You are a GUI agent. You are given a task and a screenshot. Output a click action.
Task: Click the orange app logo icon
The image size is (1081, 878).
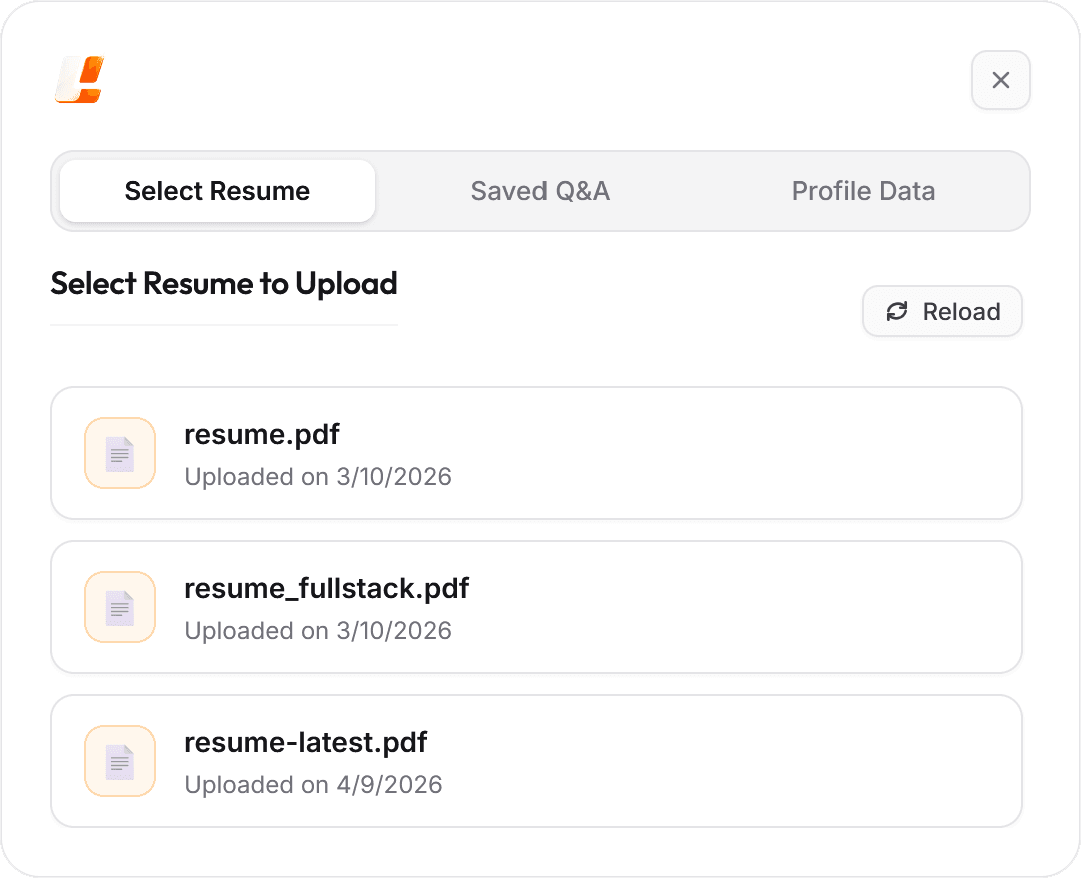[x=79, y=80]
